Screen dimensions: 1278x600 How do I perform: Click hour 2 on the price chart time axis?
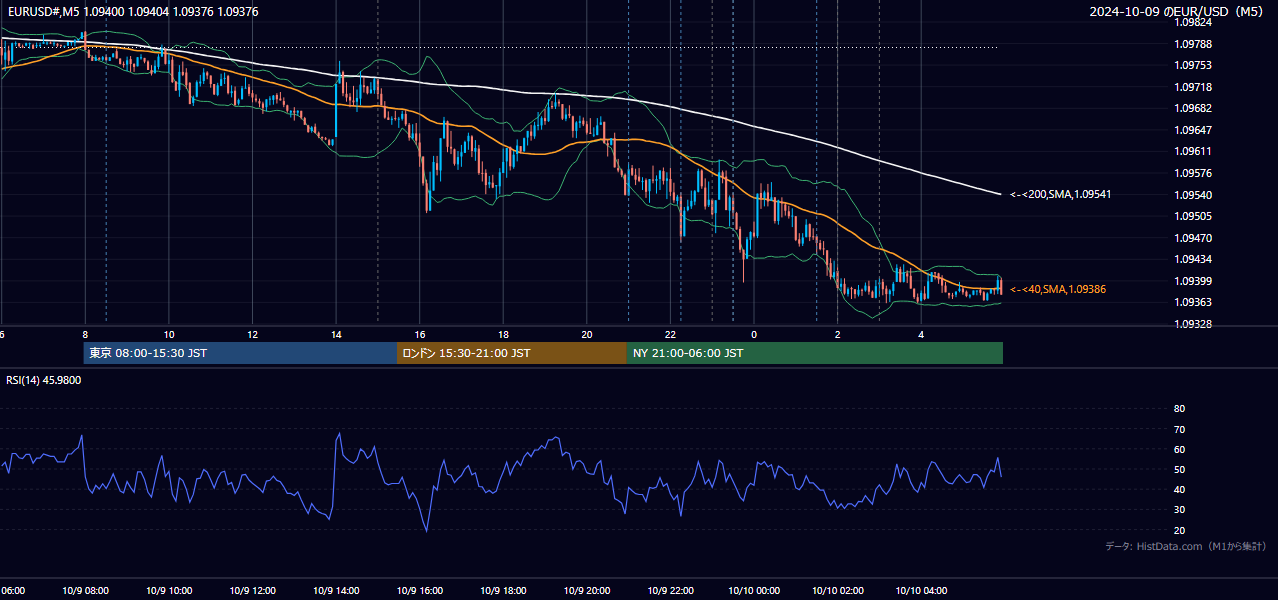point(838,334)
